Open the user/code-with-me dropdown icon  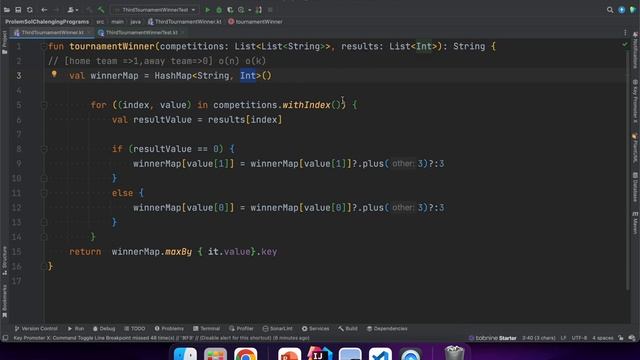tap(73, 10)
